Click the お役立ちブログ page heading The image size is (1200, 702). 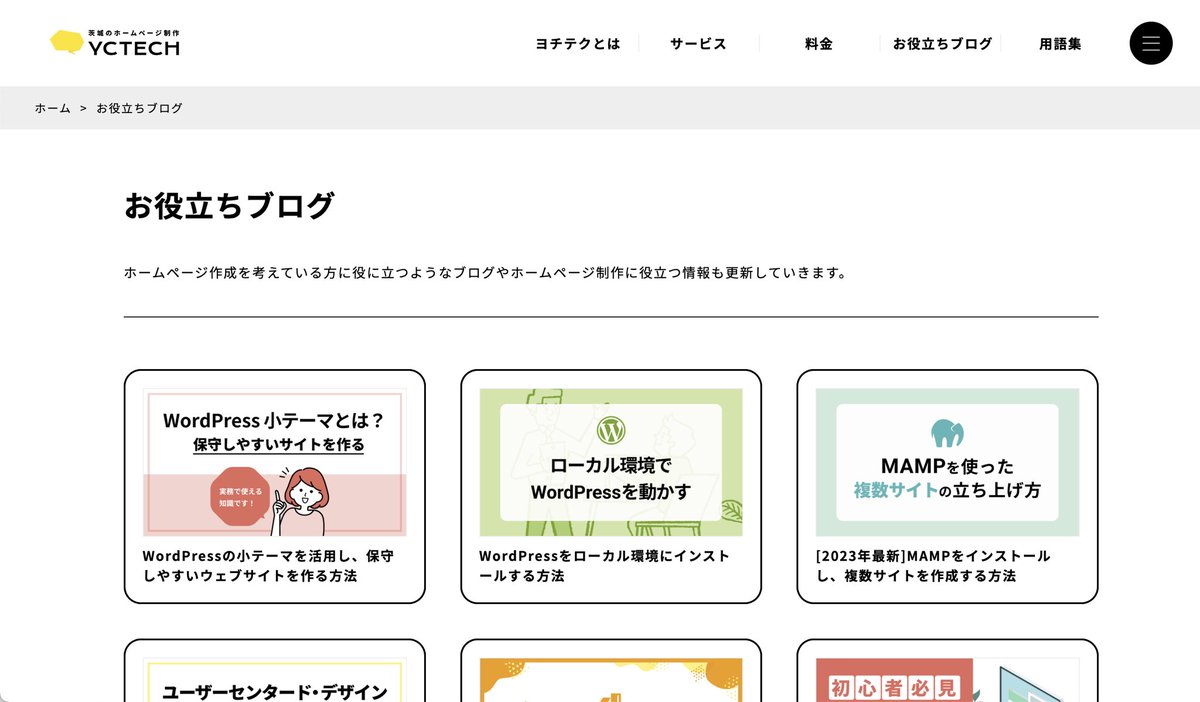229,205
